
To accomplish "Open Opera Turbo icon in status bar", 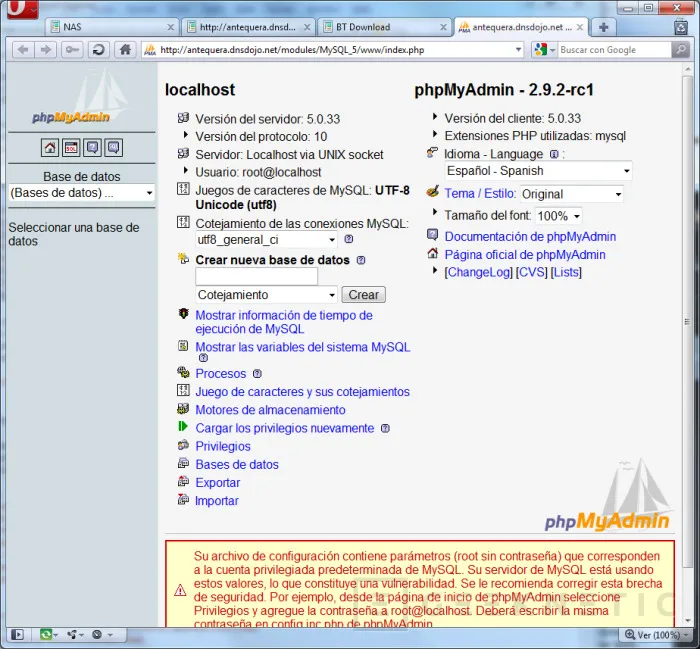I will point(102,634).
